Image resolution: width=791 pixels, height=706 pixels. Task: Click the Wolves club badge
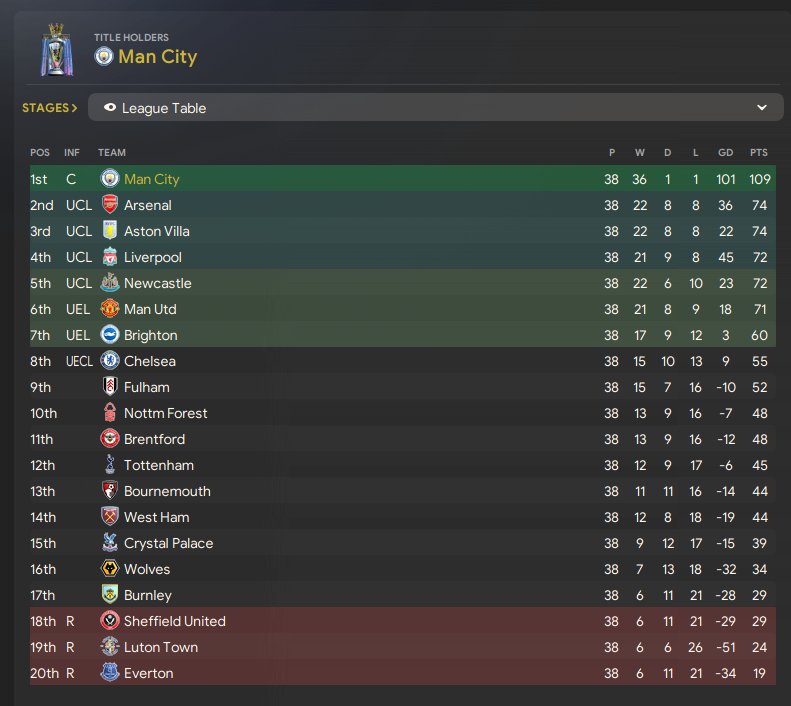point(109,569)
